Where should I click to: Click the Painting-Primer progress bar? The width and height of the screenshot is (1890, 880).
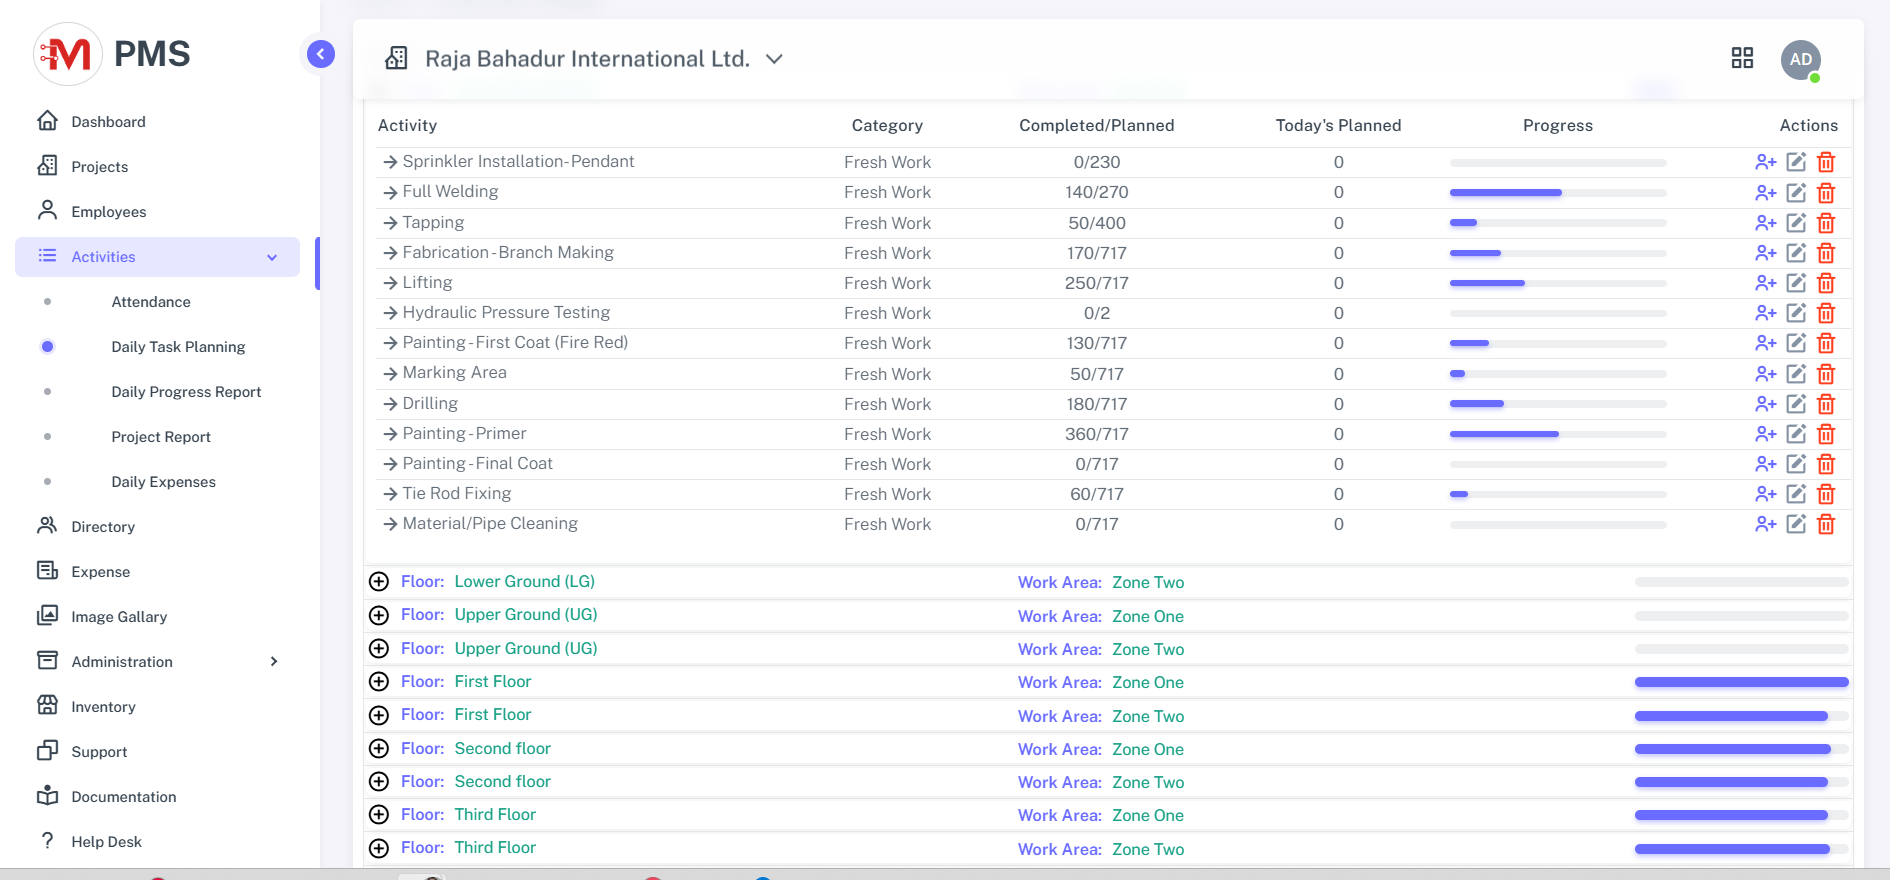(1557, 434)
